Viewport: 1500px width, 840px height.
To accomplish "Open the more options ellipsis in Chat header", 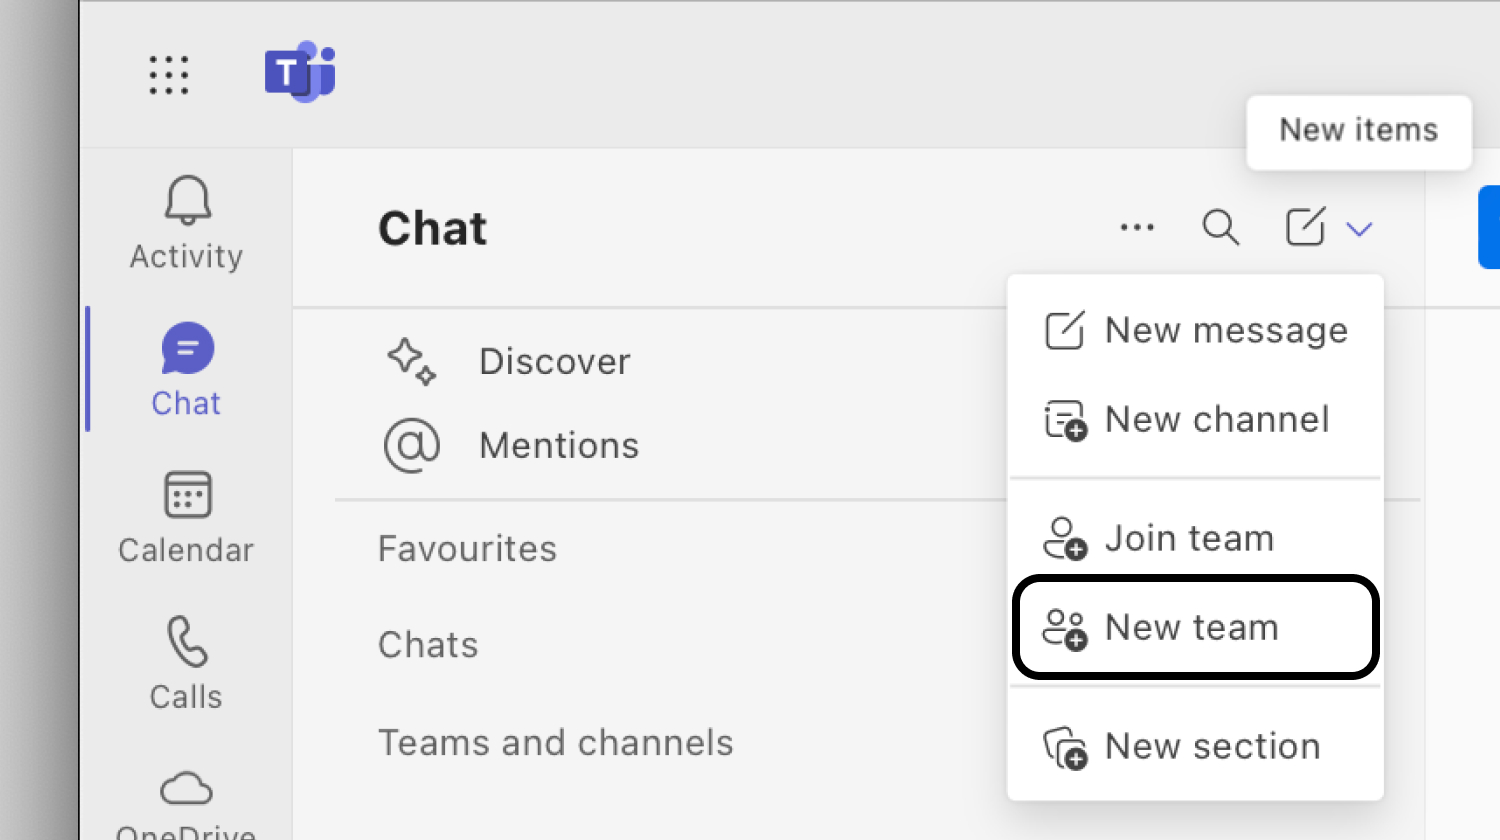I will 1137,227.
